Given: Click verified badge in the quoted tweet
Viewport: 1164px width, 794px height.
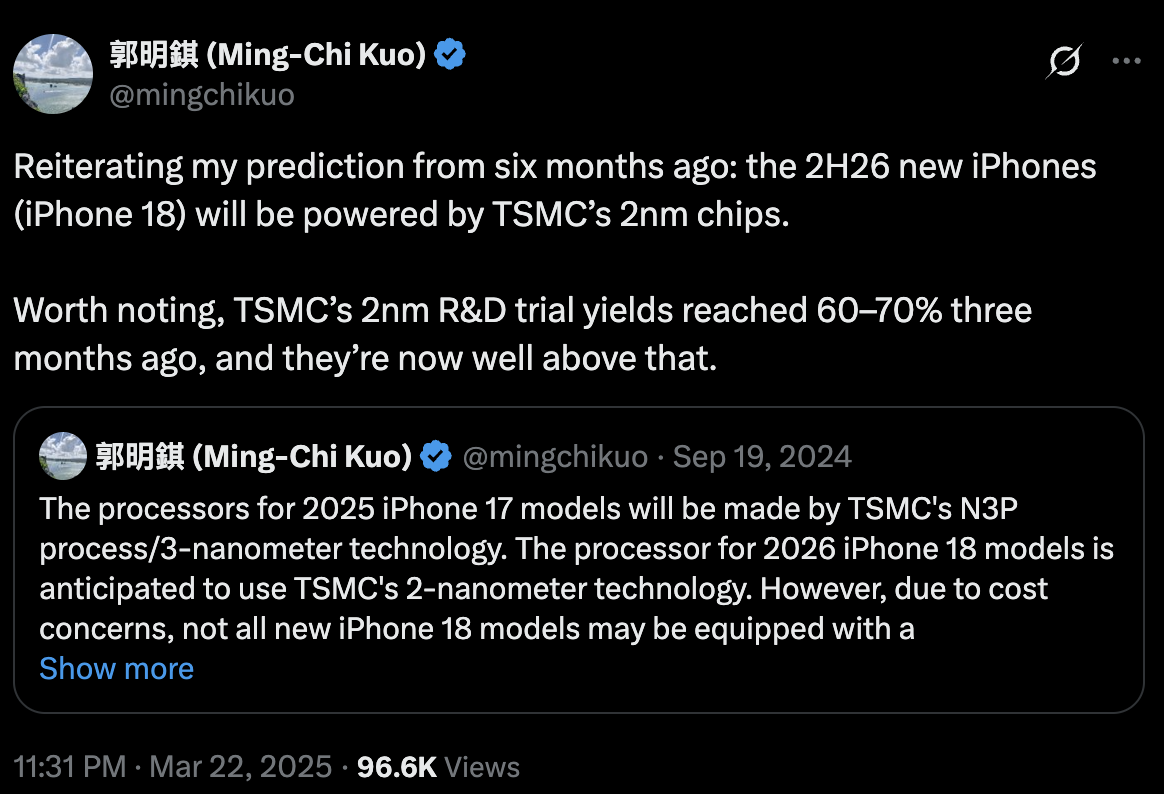Looking at the screenshot, I should point(436,456).
